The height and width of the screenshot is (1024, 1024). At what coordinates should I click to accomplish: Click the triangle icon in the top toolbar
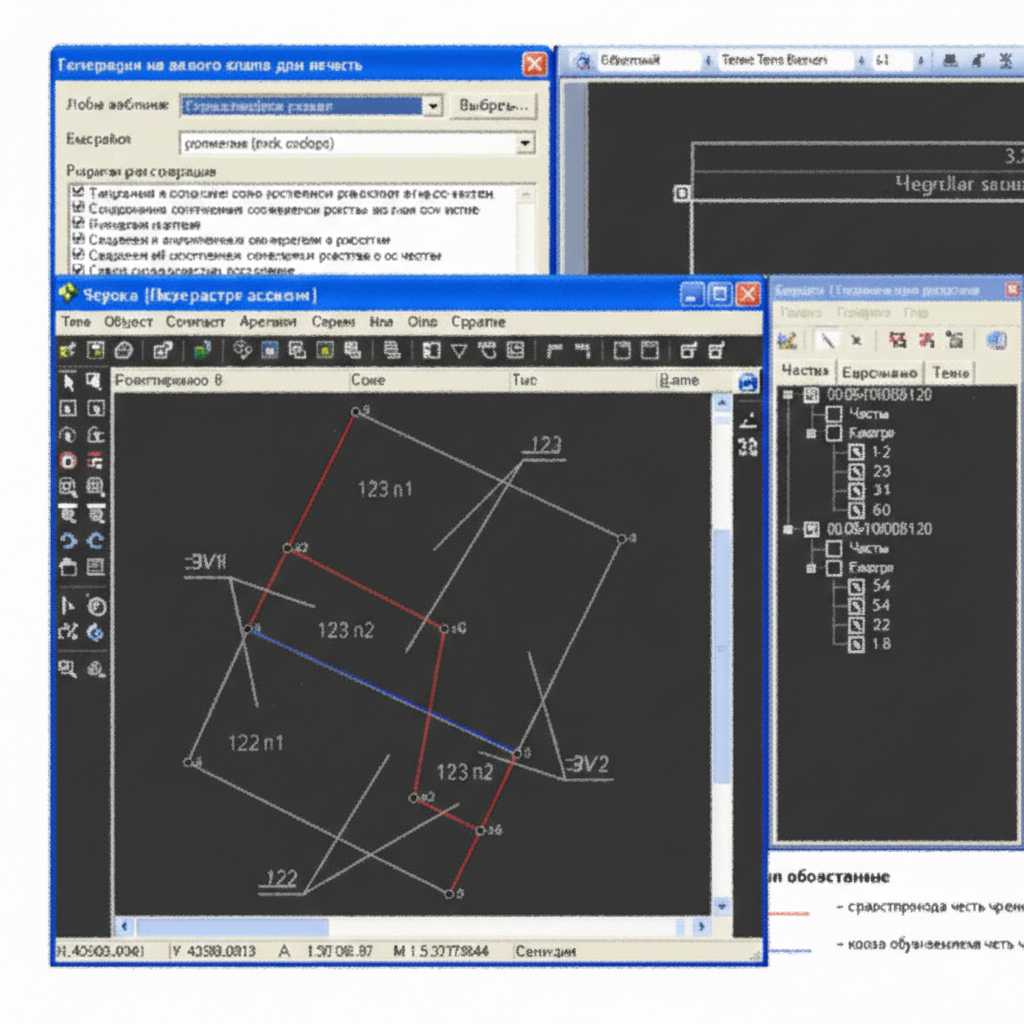pos(459,350)
